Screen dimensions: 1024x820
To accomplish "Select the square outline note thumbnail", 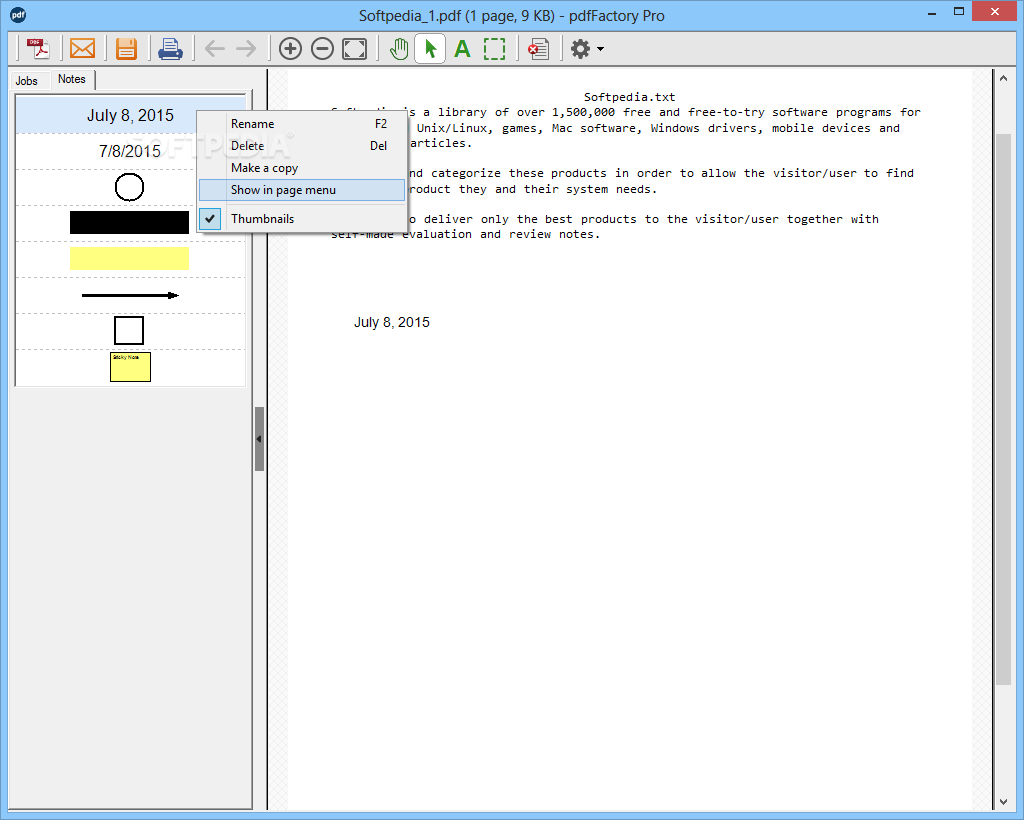I will tap(130, 331).
